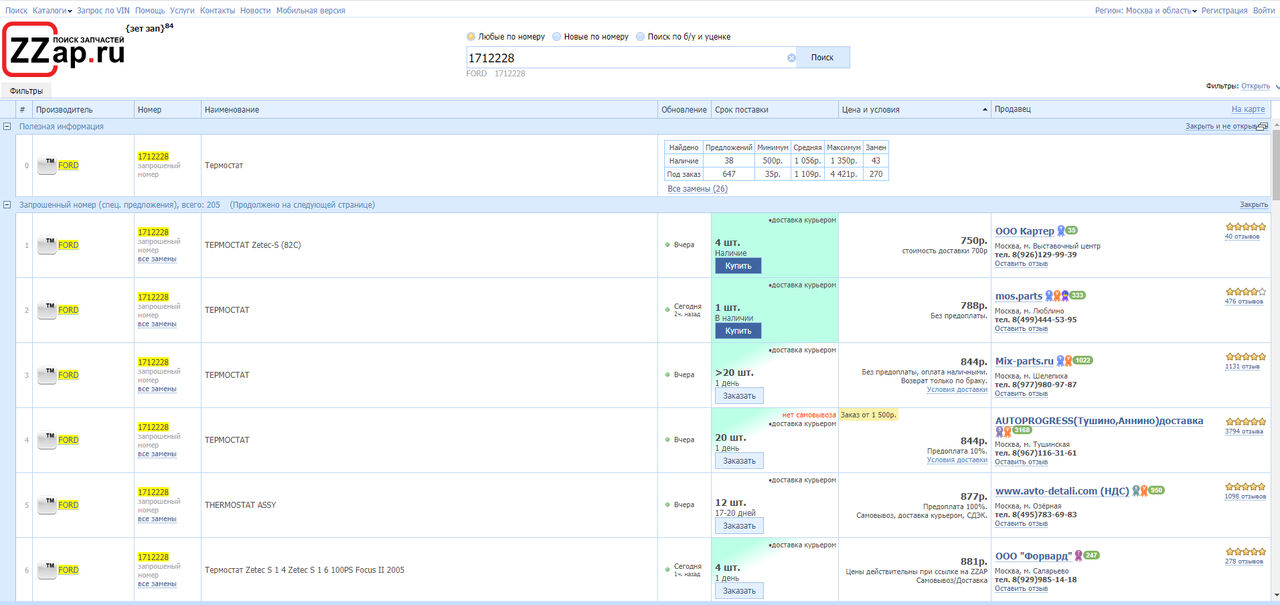Open filters via Открыть link

[1255, 86]
